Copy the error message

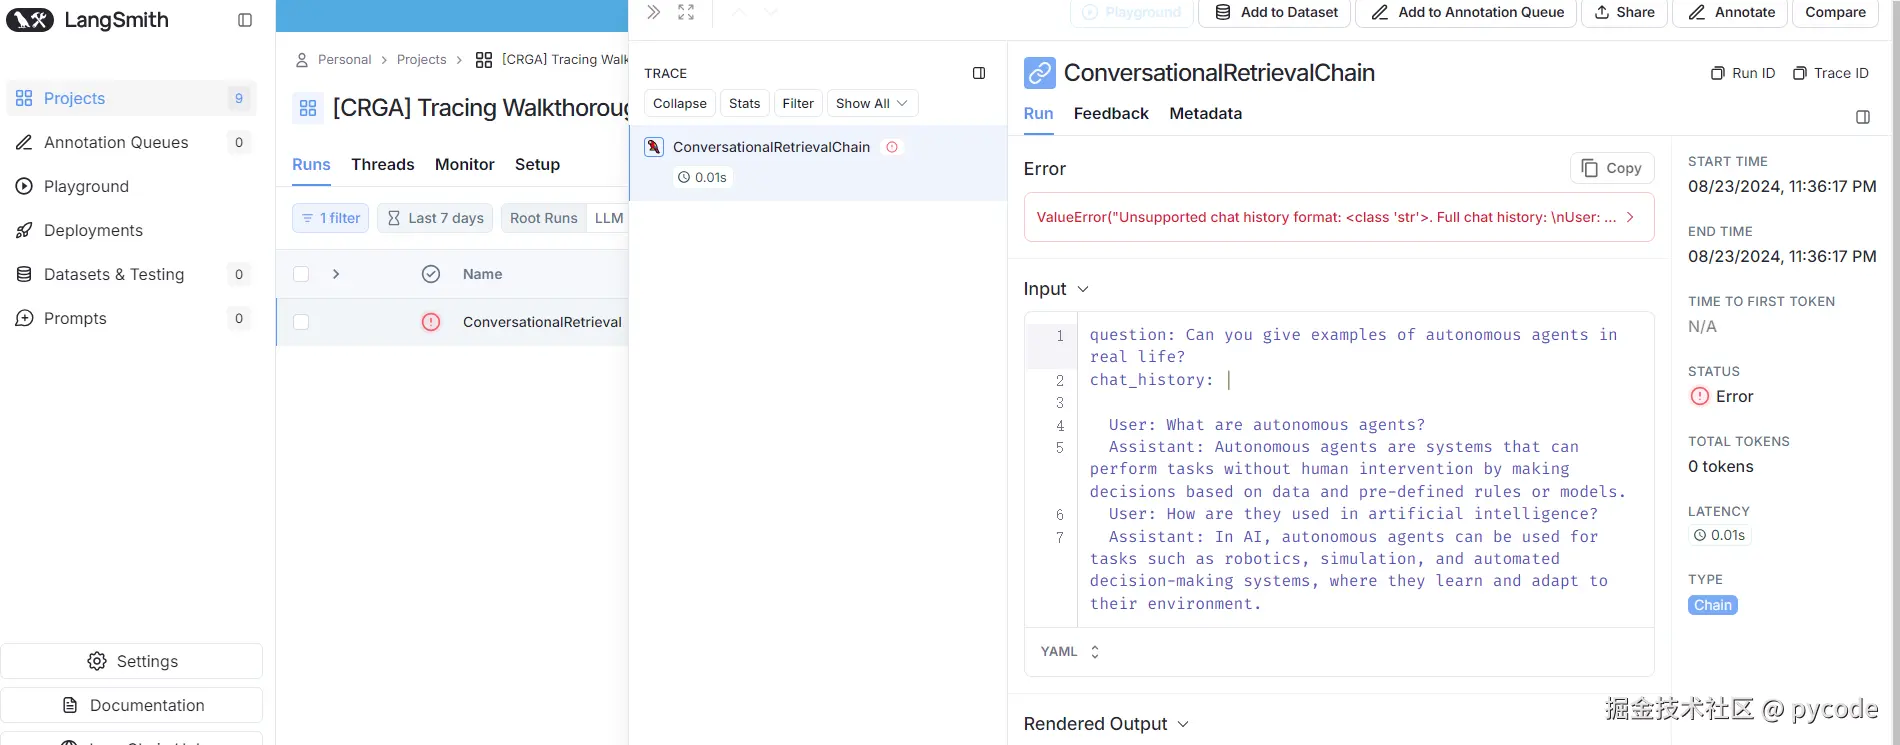coord(1612,168)
